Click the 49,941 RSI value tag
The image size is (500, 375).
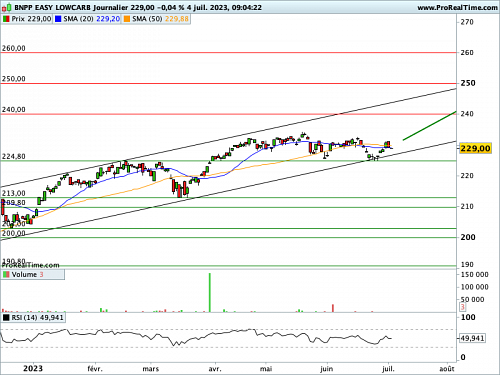[x=472, y=338]
